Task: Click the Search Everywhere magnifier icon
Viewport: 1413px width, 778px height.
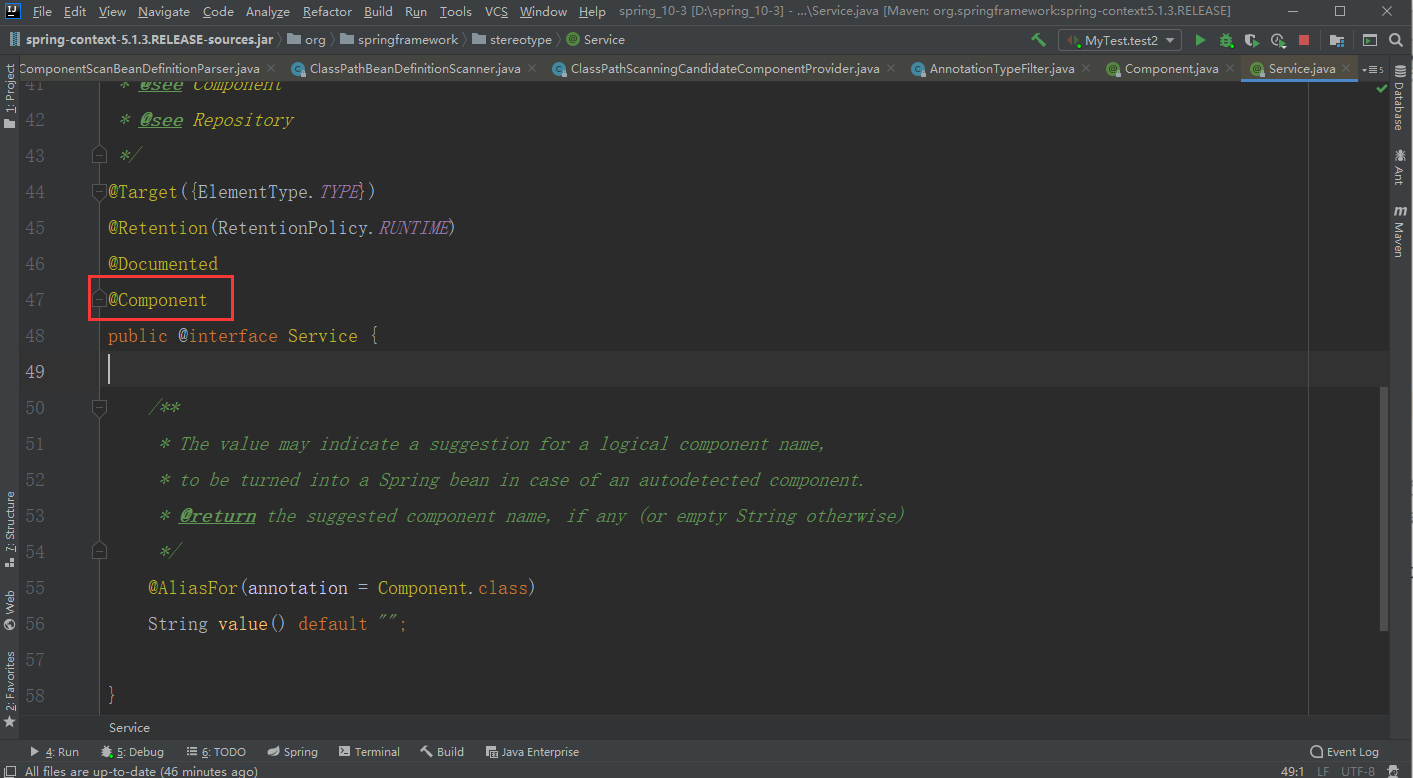Action: click(x=1396, y=40)
